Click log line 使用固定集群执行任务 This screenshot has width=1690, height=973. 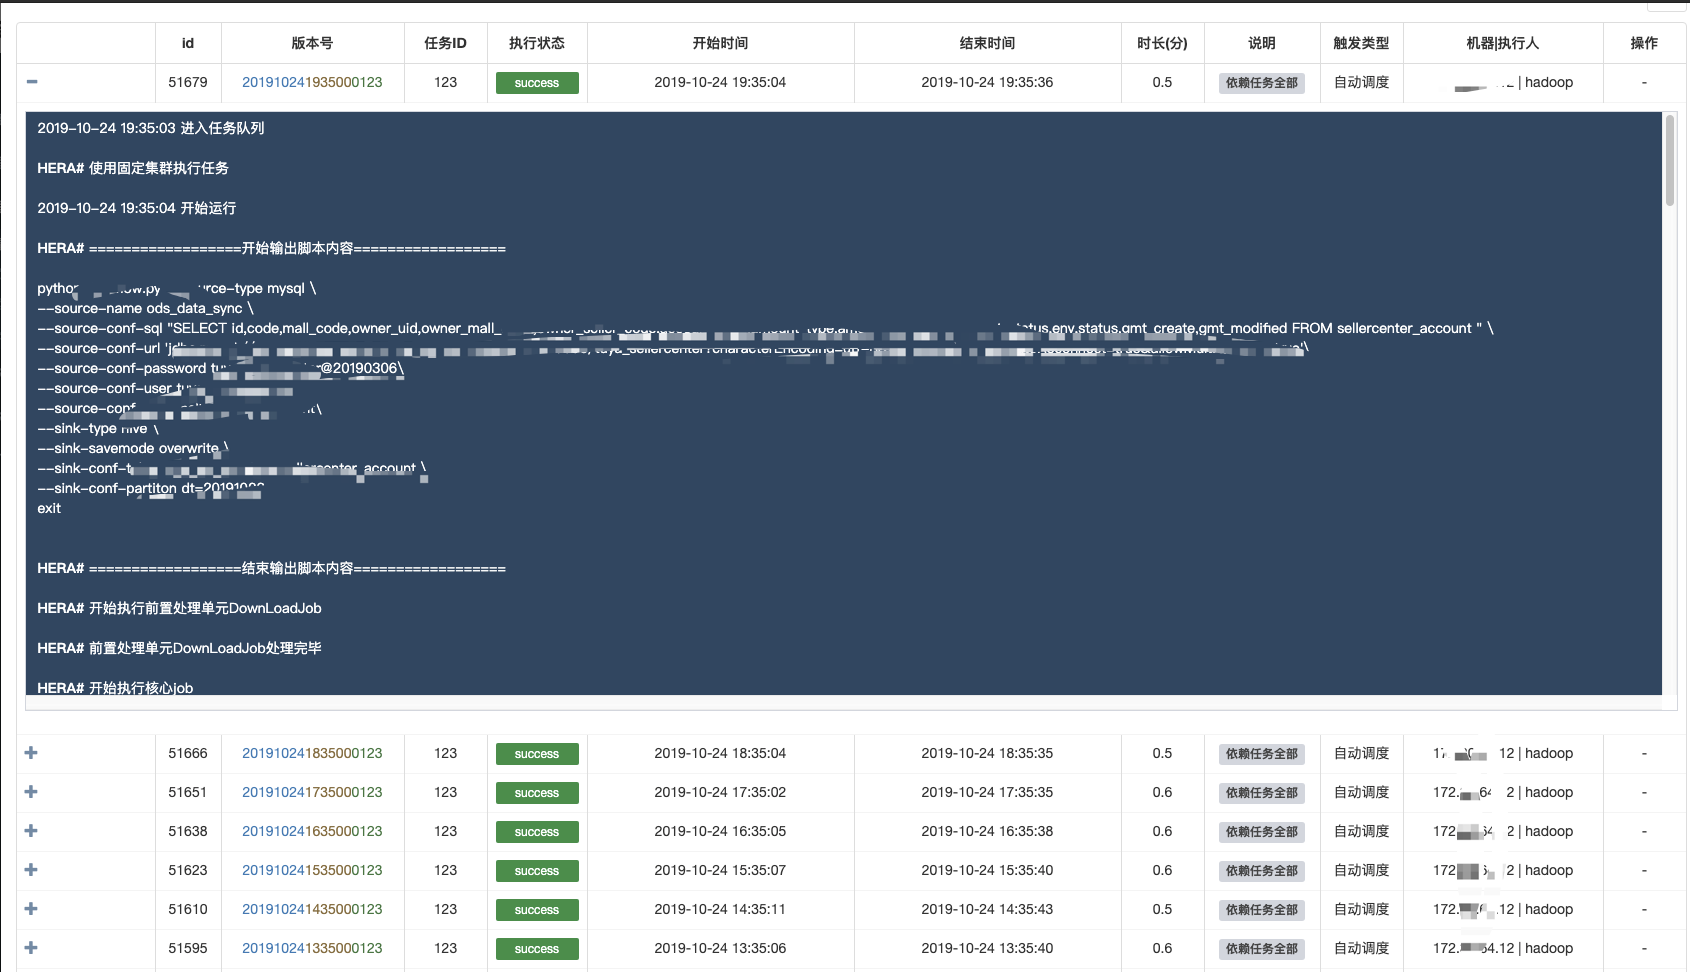[133, 168]
